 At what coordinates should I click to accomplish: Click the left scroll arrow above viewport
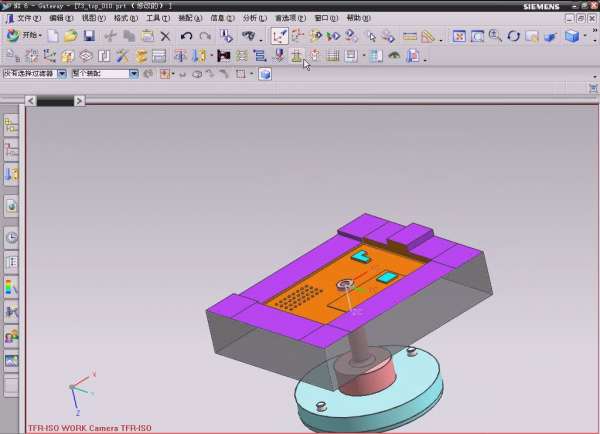(x=30, y=100)
